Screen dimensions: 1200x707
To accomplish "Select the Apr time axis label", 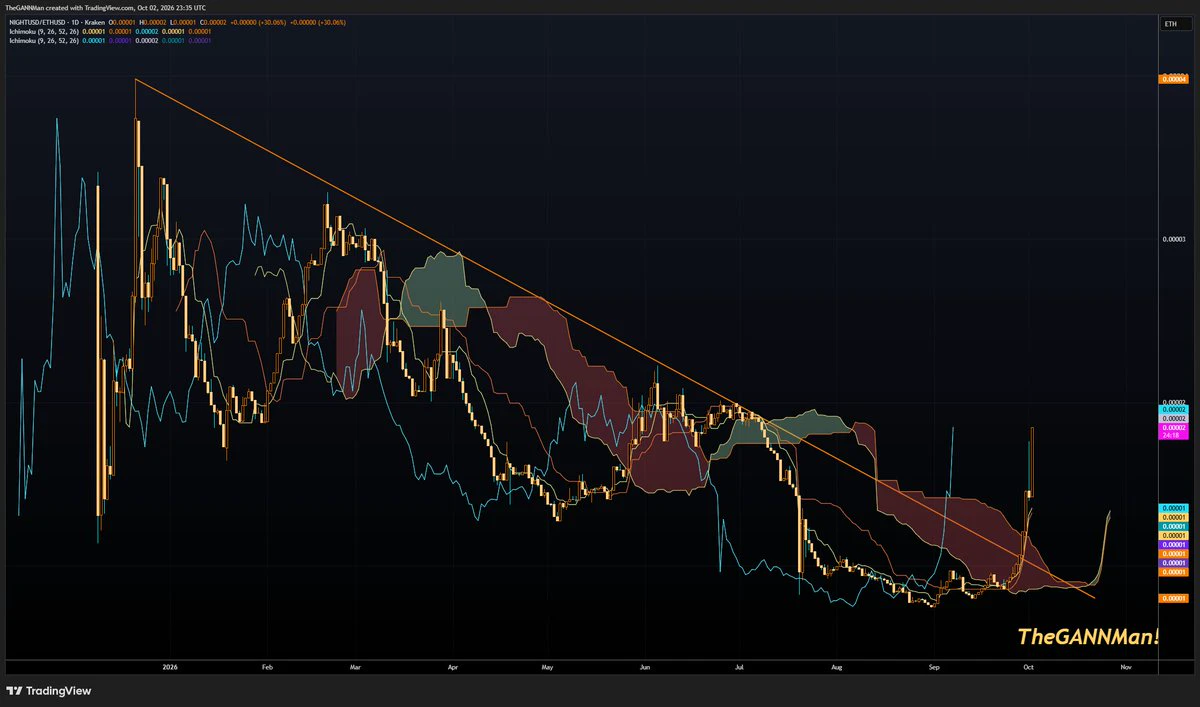I will [452, 665].
